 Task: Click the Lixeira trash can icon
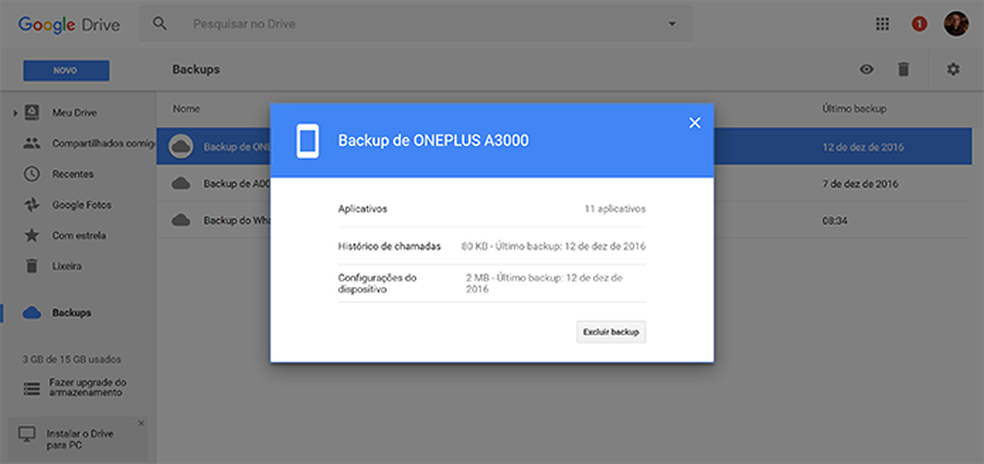(x=31, y=266)
